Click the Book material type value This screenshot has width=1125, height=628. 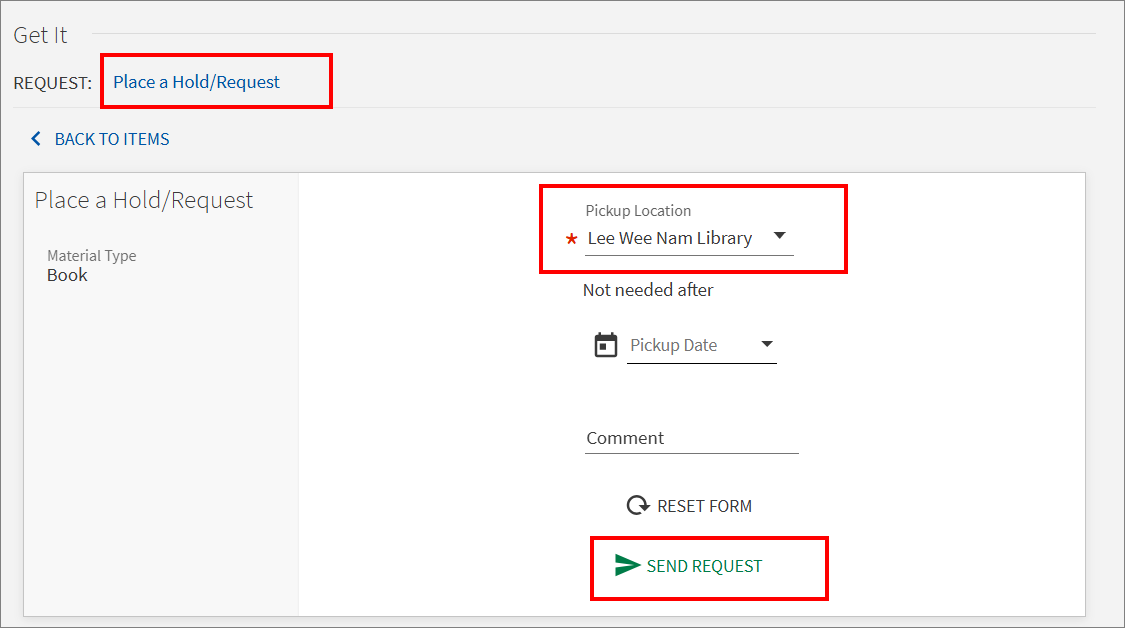tap(67, 275)
